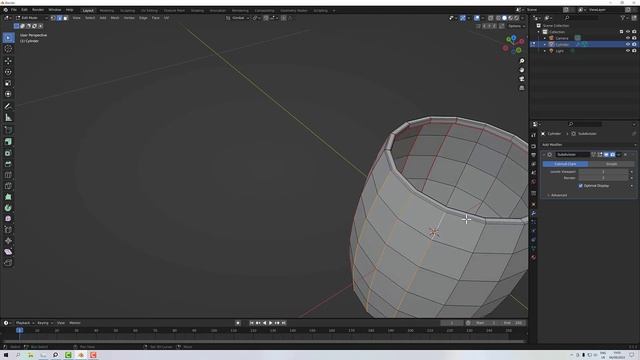The image size is (640, 360).
Task: Click the outliner search field
Action: point(582,18)
